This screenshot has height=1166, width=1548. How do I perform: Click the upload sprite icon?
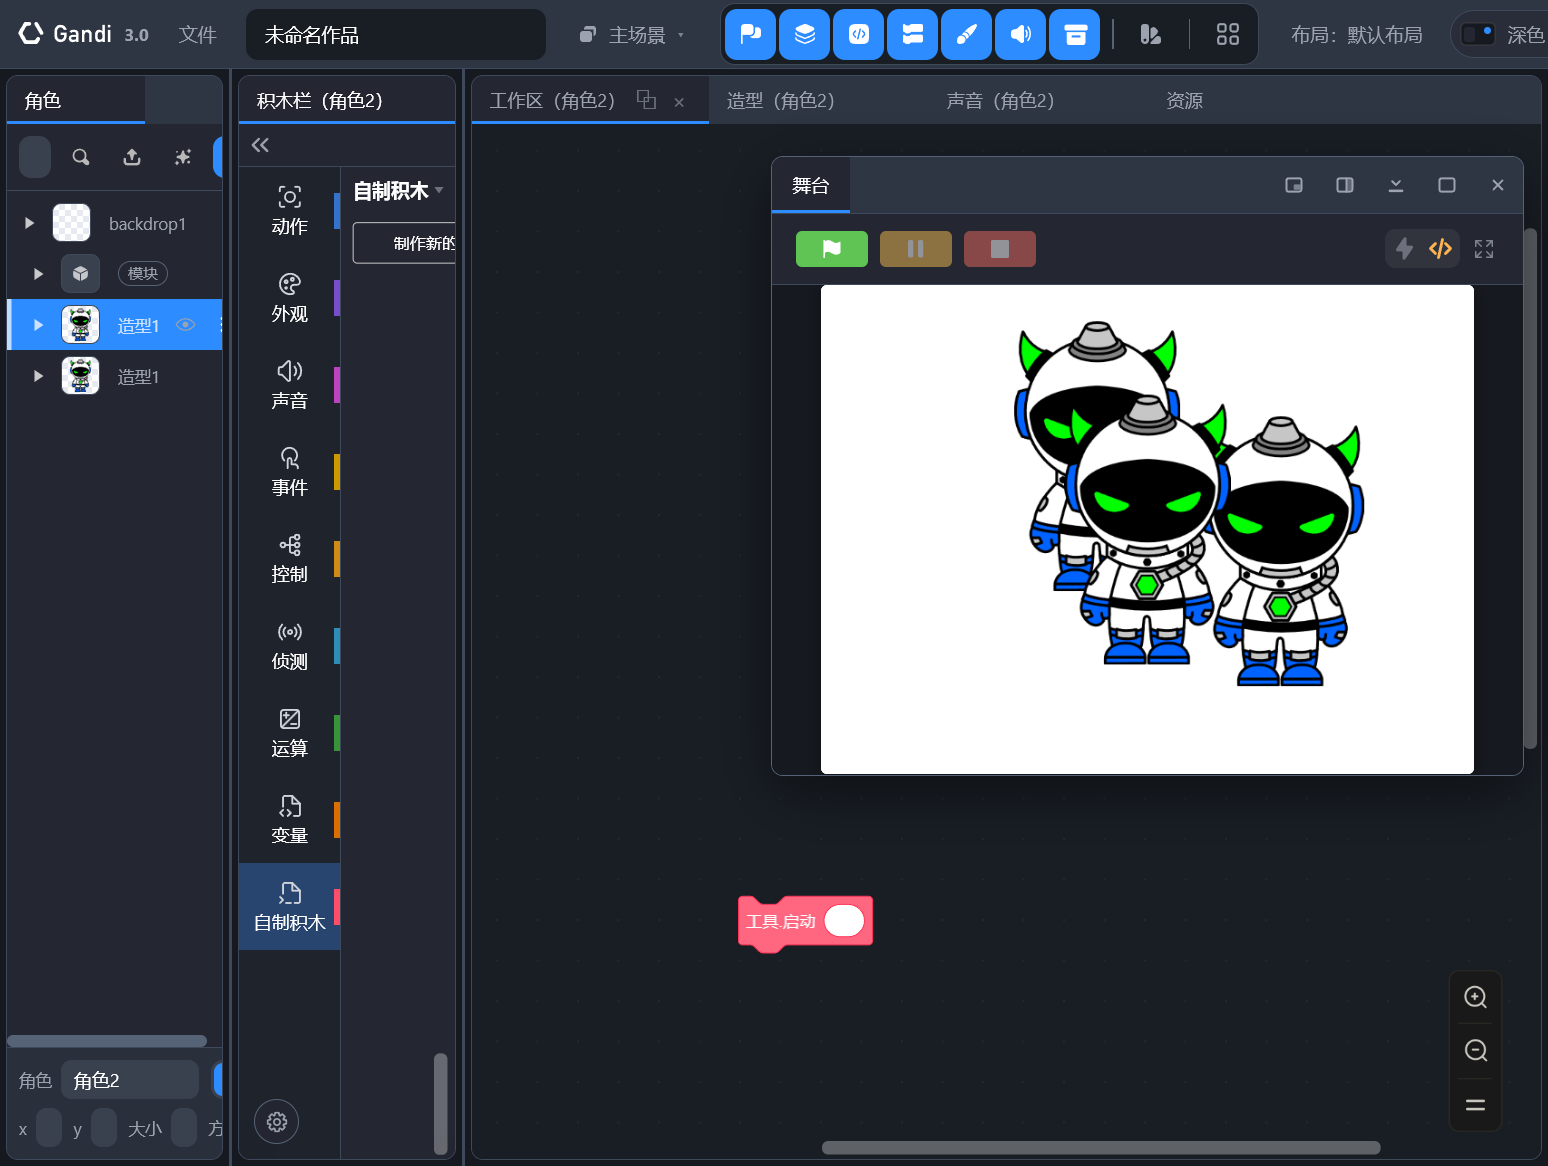click(x=132, y=157)
